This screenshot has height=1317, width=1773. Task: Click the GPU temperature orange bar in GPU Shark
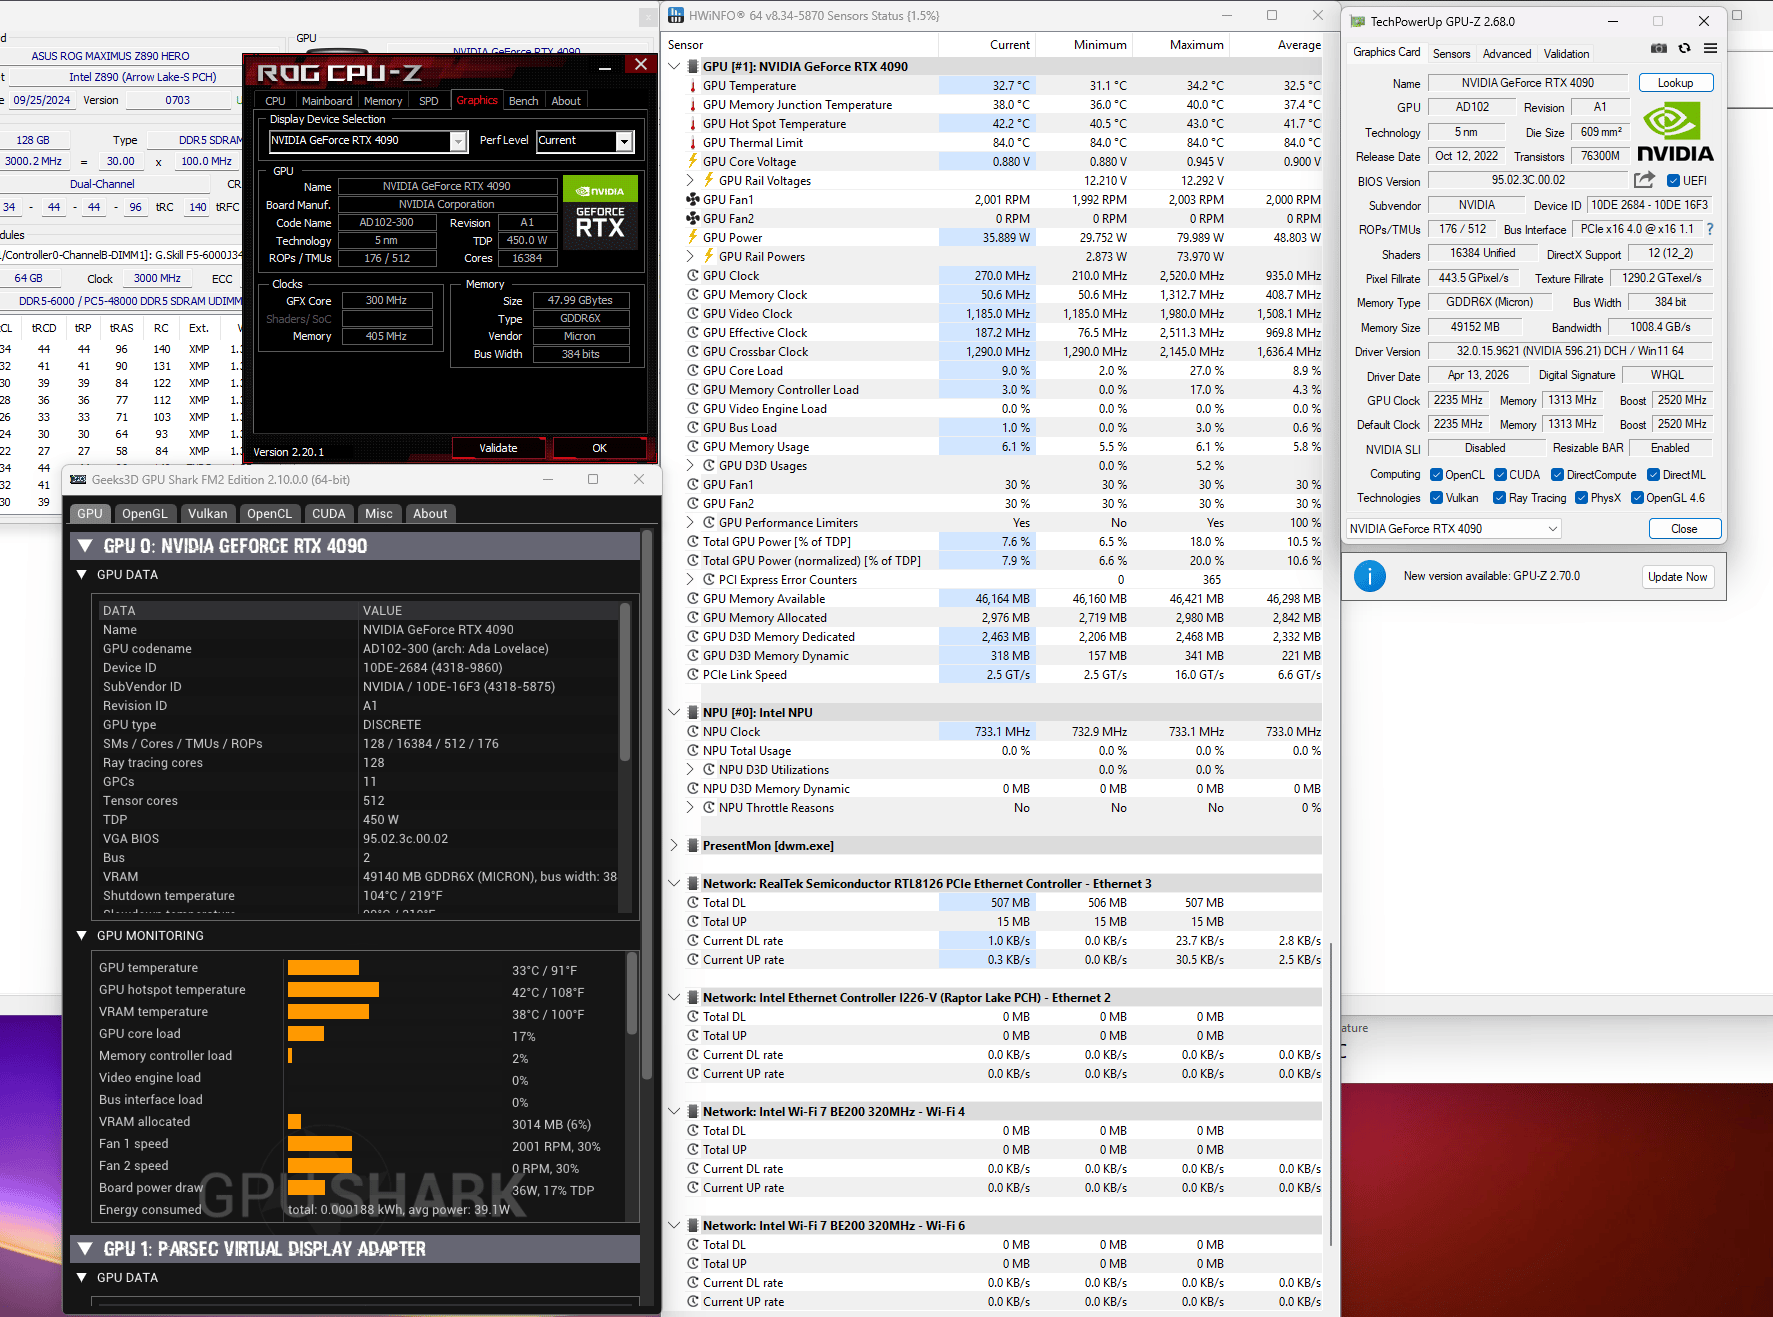323,968
